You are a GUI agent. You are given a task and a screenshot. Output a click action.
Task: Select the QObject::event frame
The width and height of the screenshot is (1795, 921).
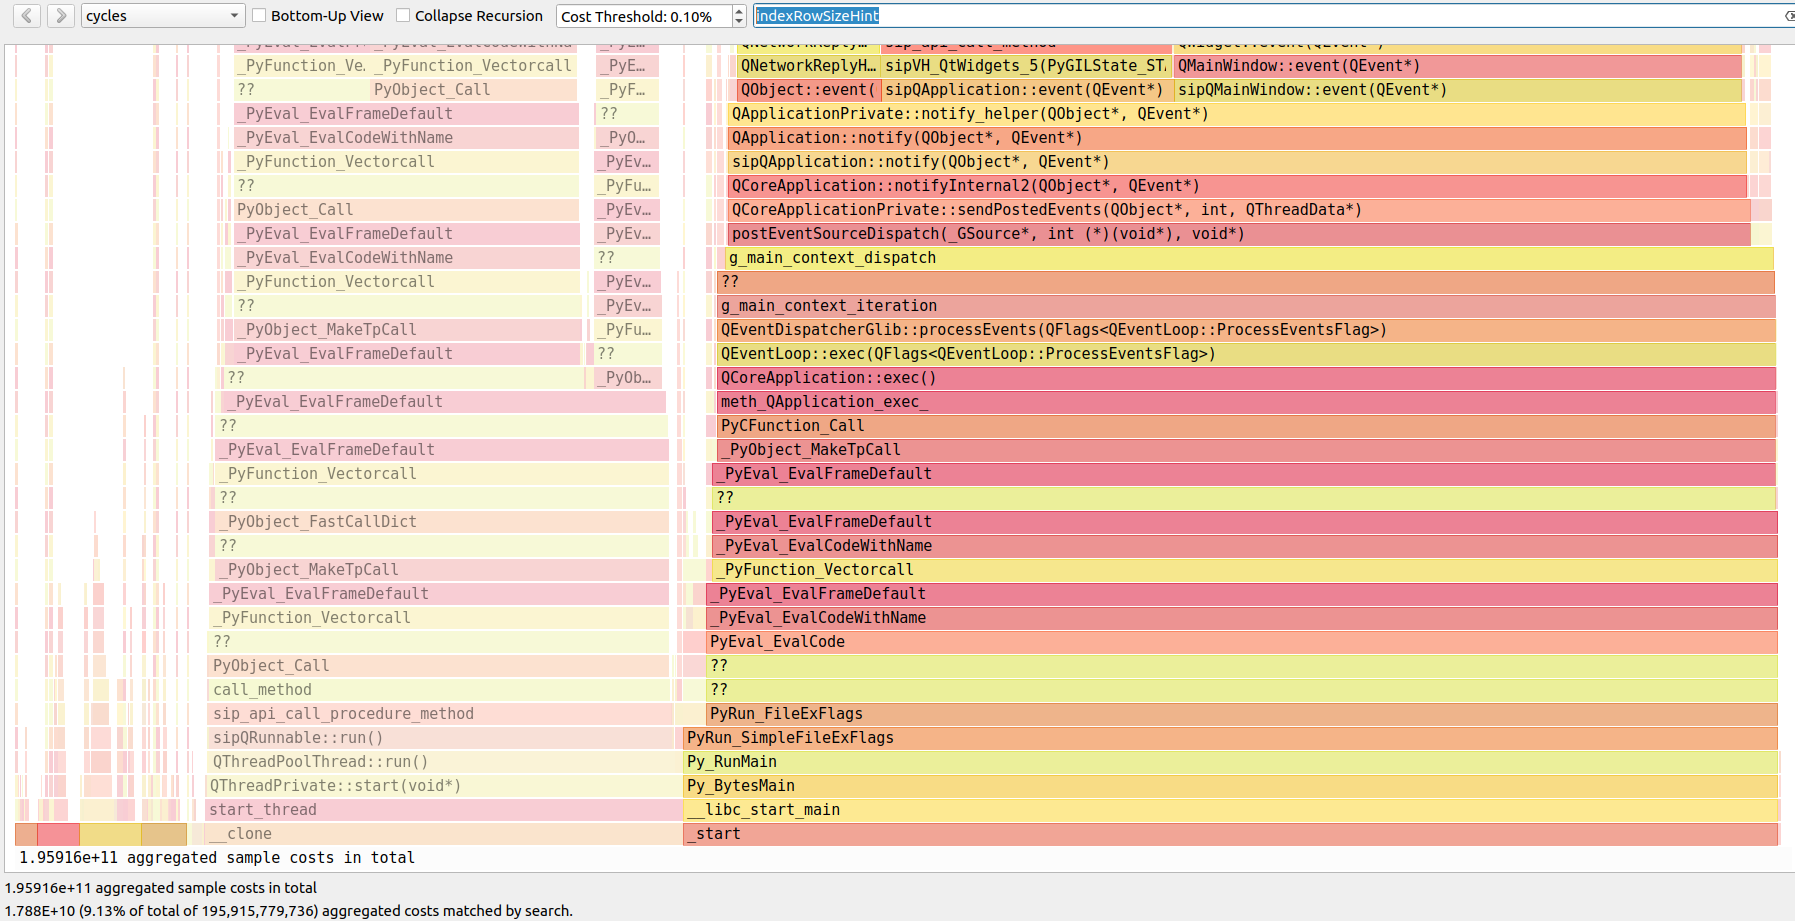point(808,90)
